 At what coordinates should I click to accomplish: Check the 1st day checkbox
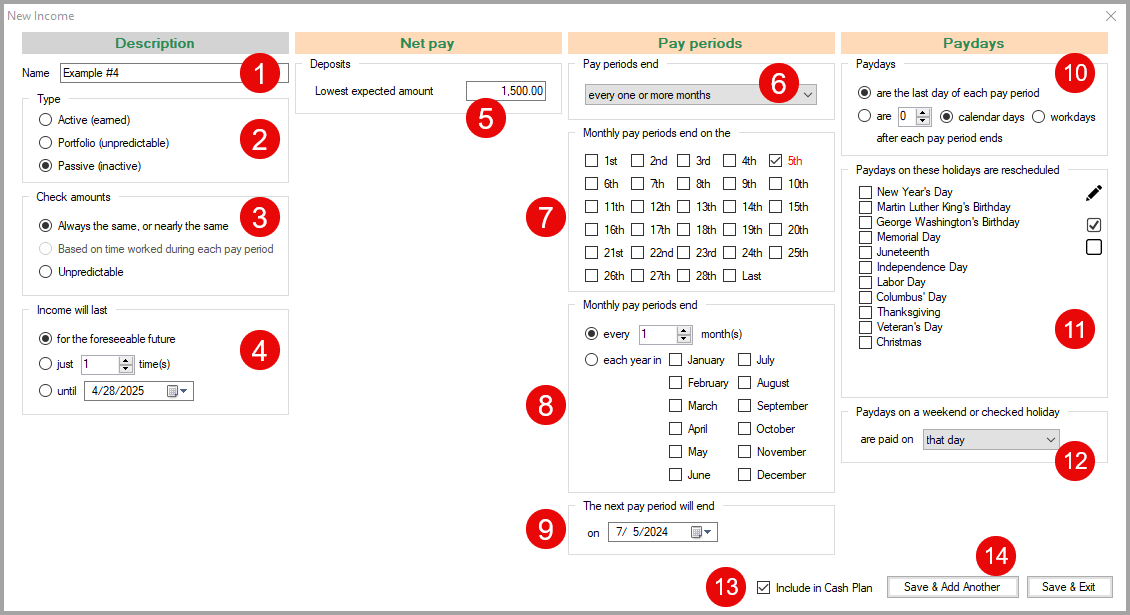coord(592,161)
